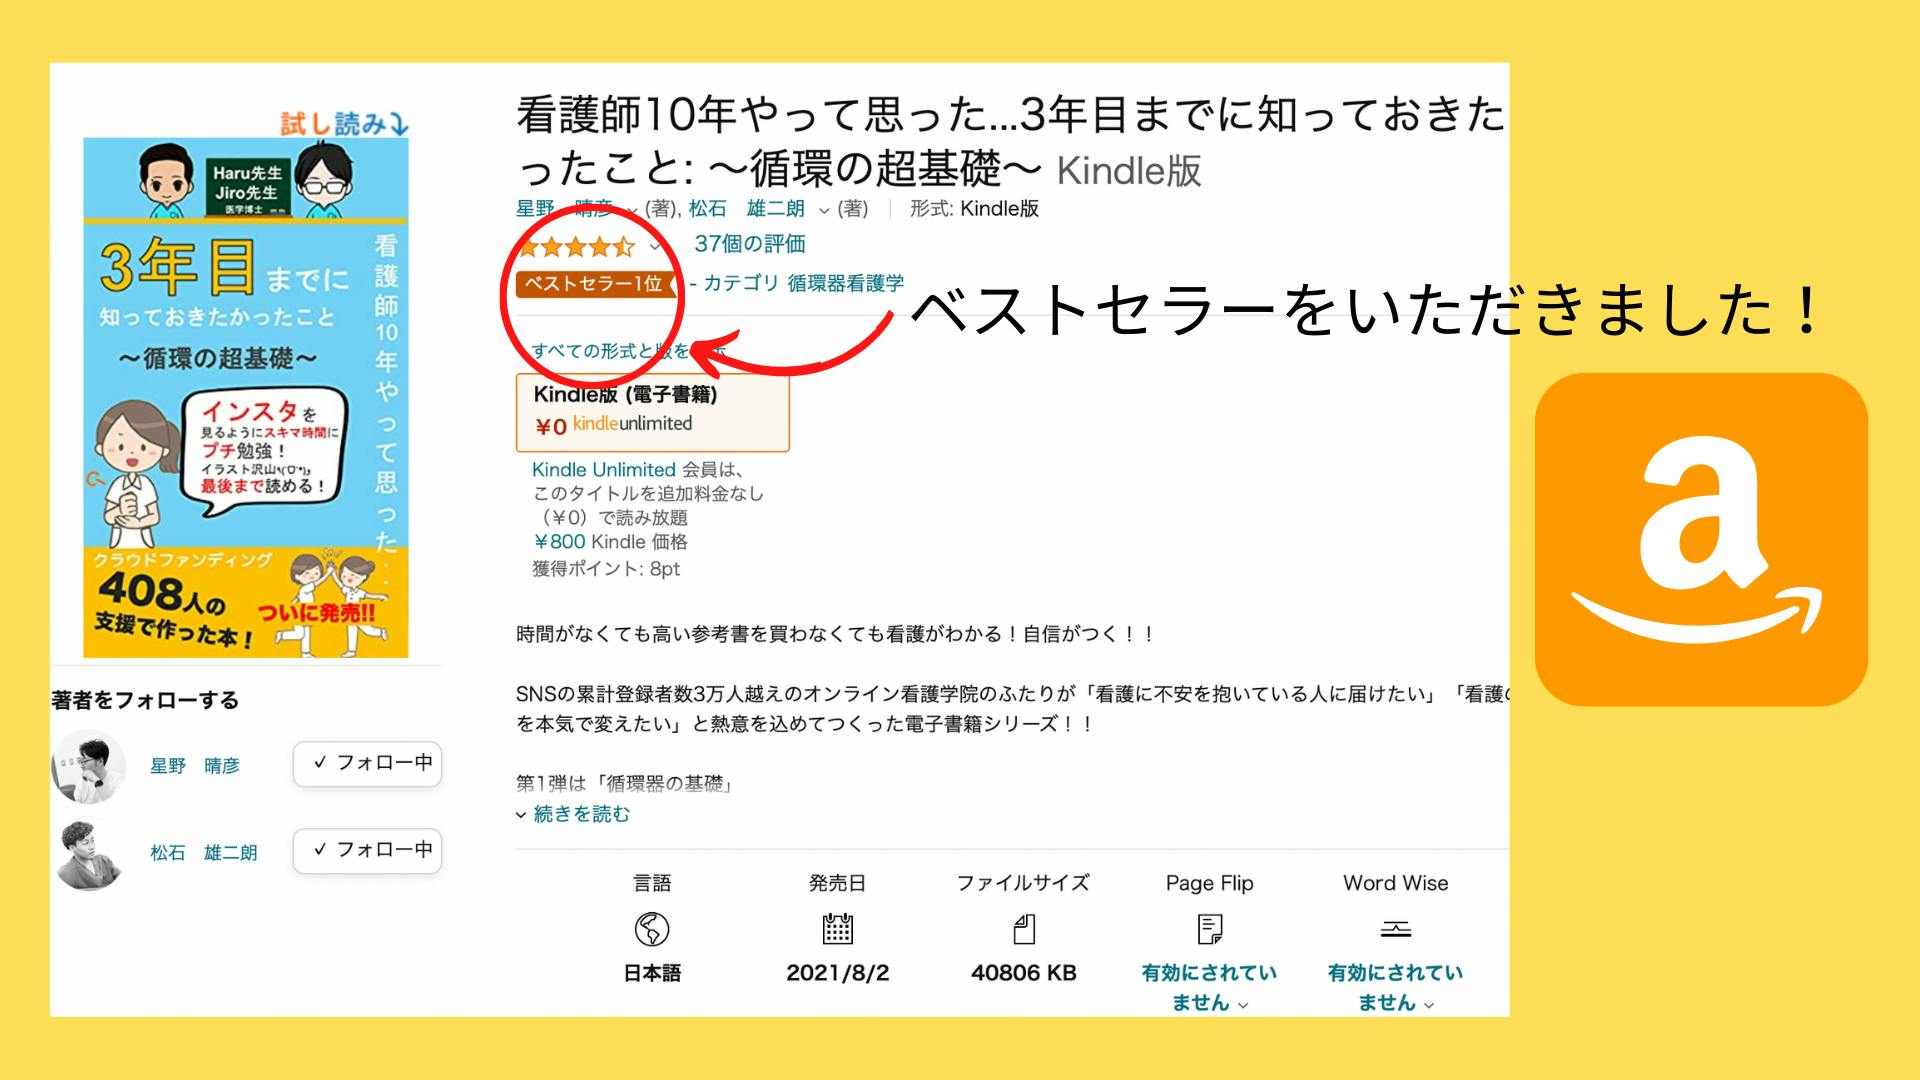Click the orange Amazon logo icon
The height and width of the screenshot is (1080, 1920).
1700,540
